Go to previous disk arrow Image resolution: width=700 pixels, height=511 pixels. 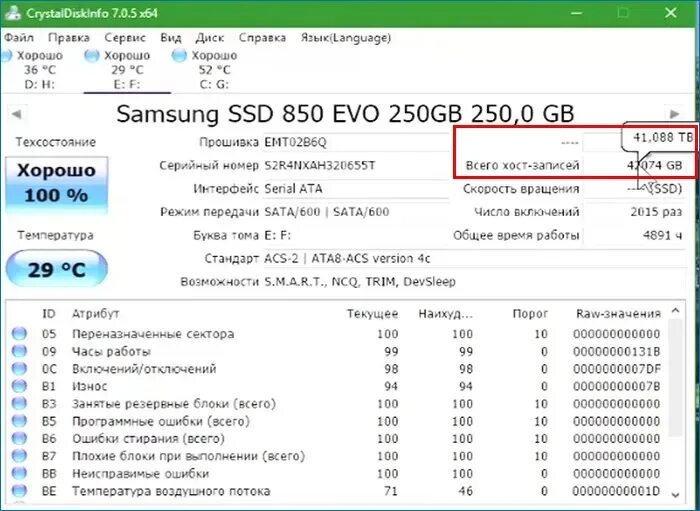[x=17, y=114]
